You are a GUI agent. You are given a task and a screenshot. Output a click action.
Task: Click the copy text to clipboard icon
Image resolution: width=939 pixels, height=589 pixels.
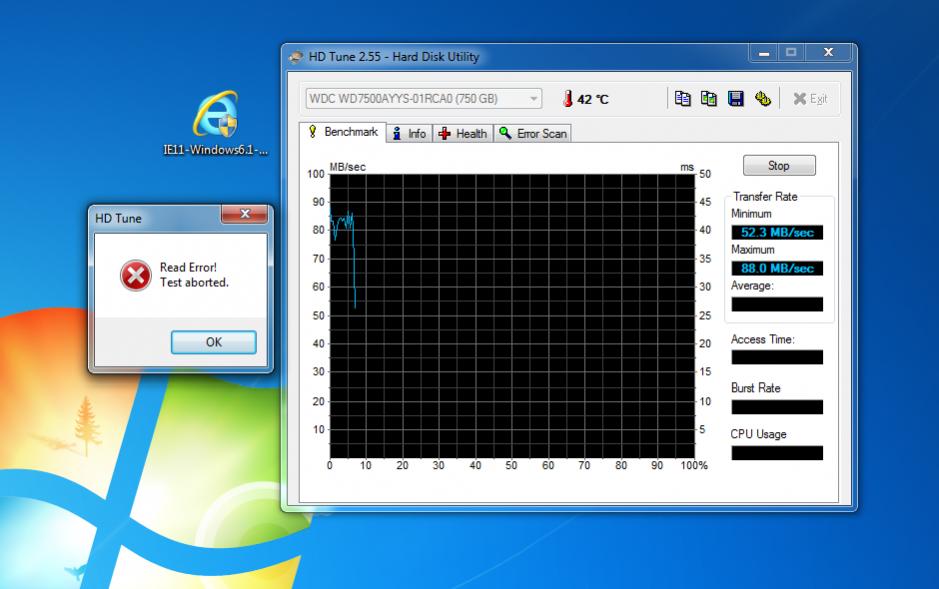pyautogui.click(x=683, y=98)
